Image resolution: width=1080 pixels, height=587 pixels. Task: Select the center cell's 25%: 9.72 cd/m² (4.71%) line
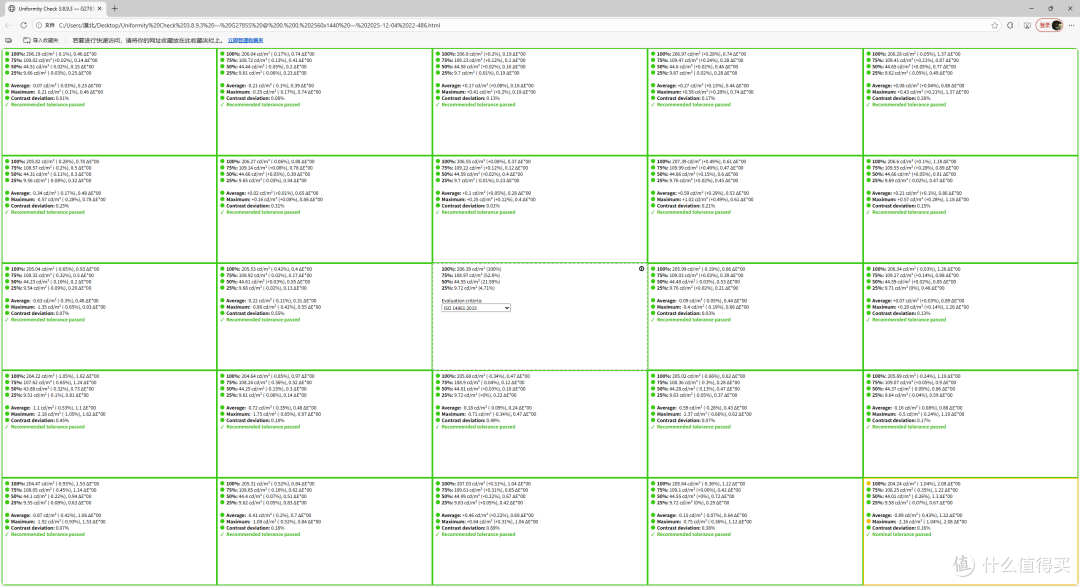470,288
